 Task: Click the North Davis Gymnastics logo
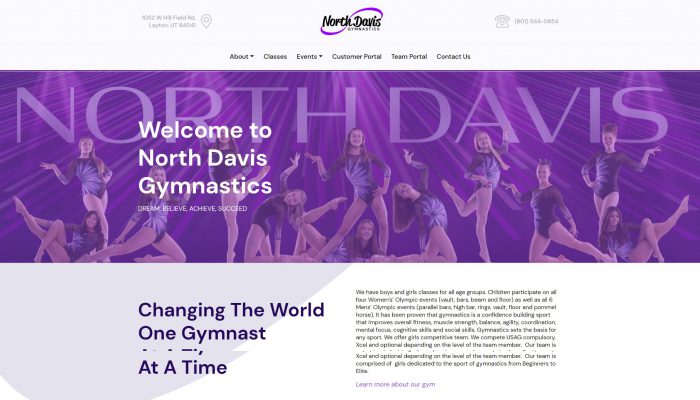(352, 21)
